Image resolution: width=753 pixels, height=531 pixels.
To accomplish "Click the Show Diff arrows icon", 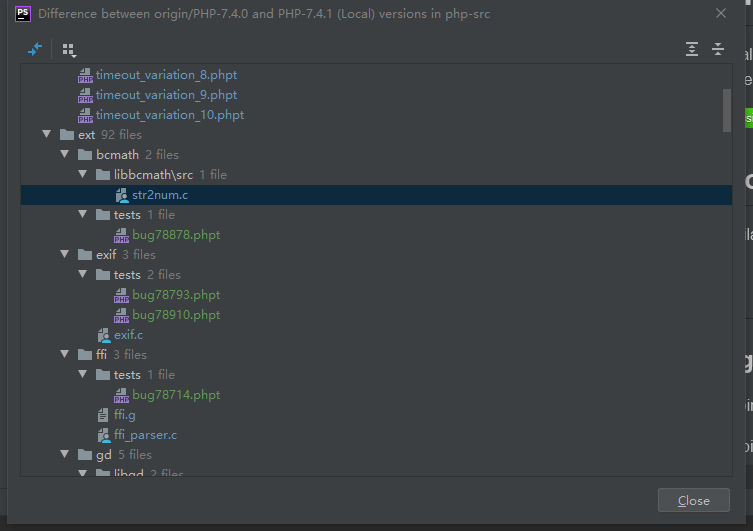I will click(x=35, y=49).
